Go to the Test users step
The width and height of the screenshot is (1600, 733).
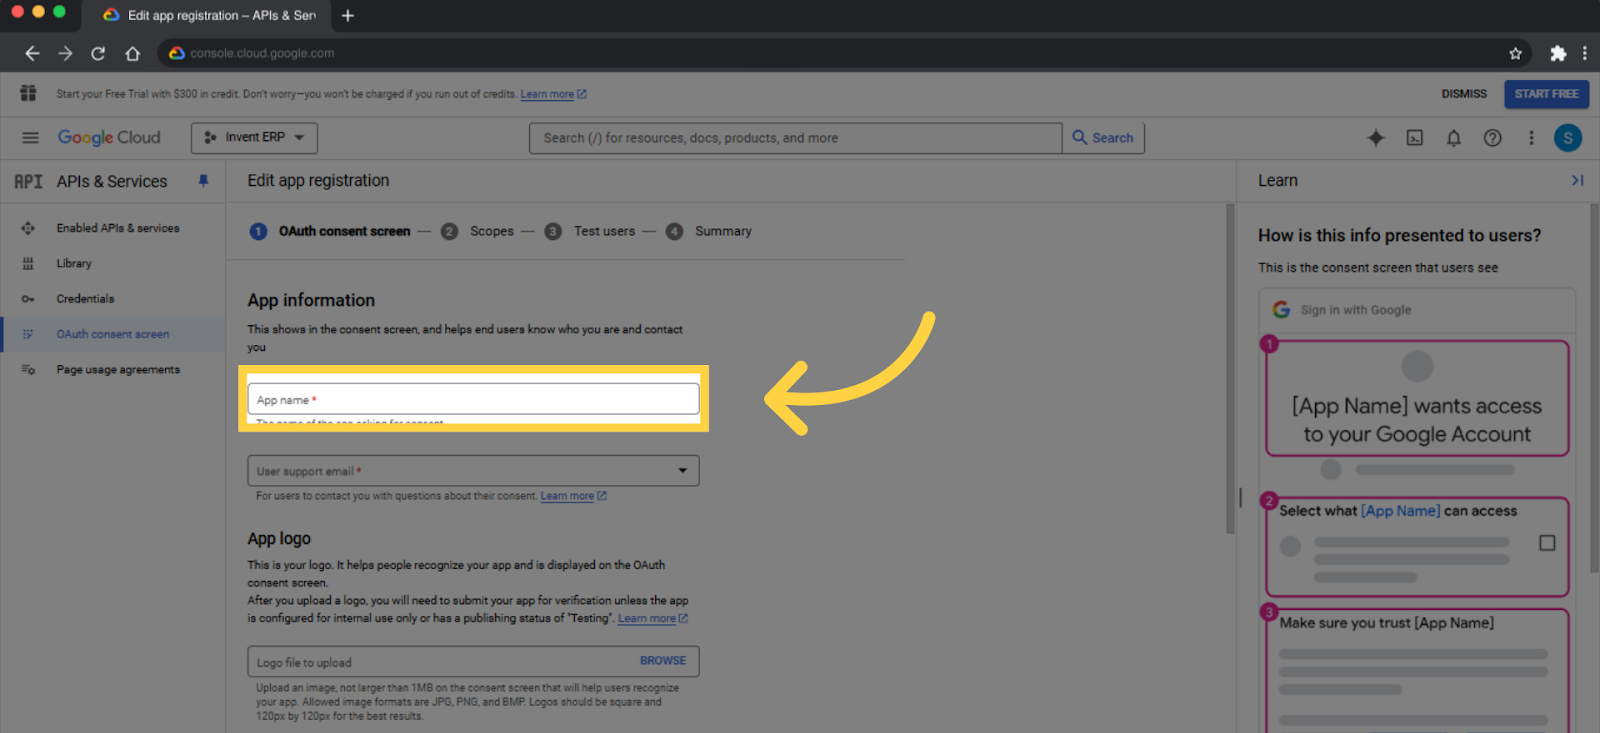590,231
